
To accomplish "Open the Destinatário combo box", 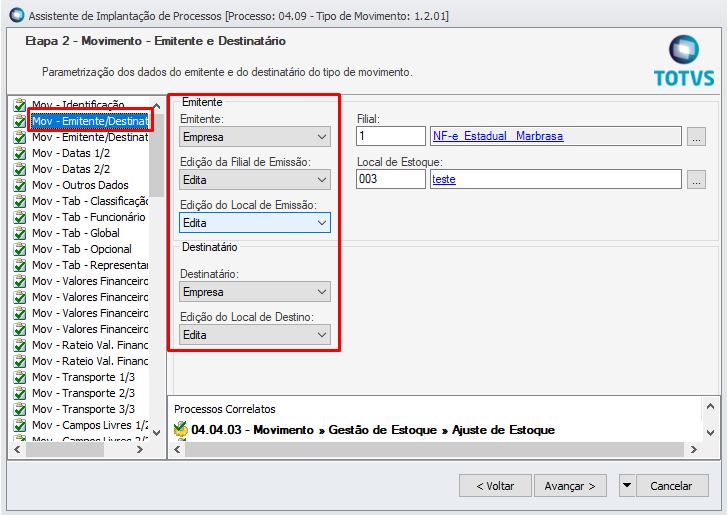I will [255, 292].
